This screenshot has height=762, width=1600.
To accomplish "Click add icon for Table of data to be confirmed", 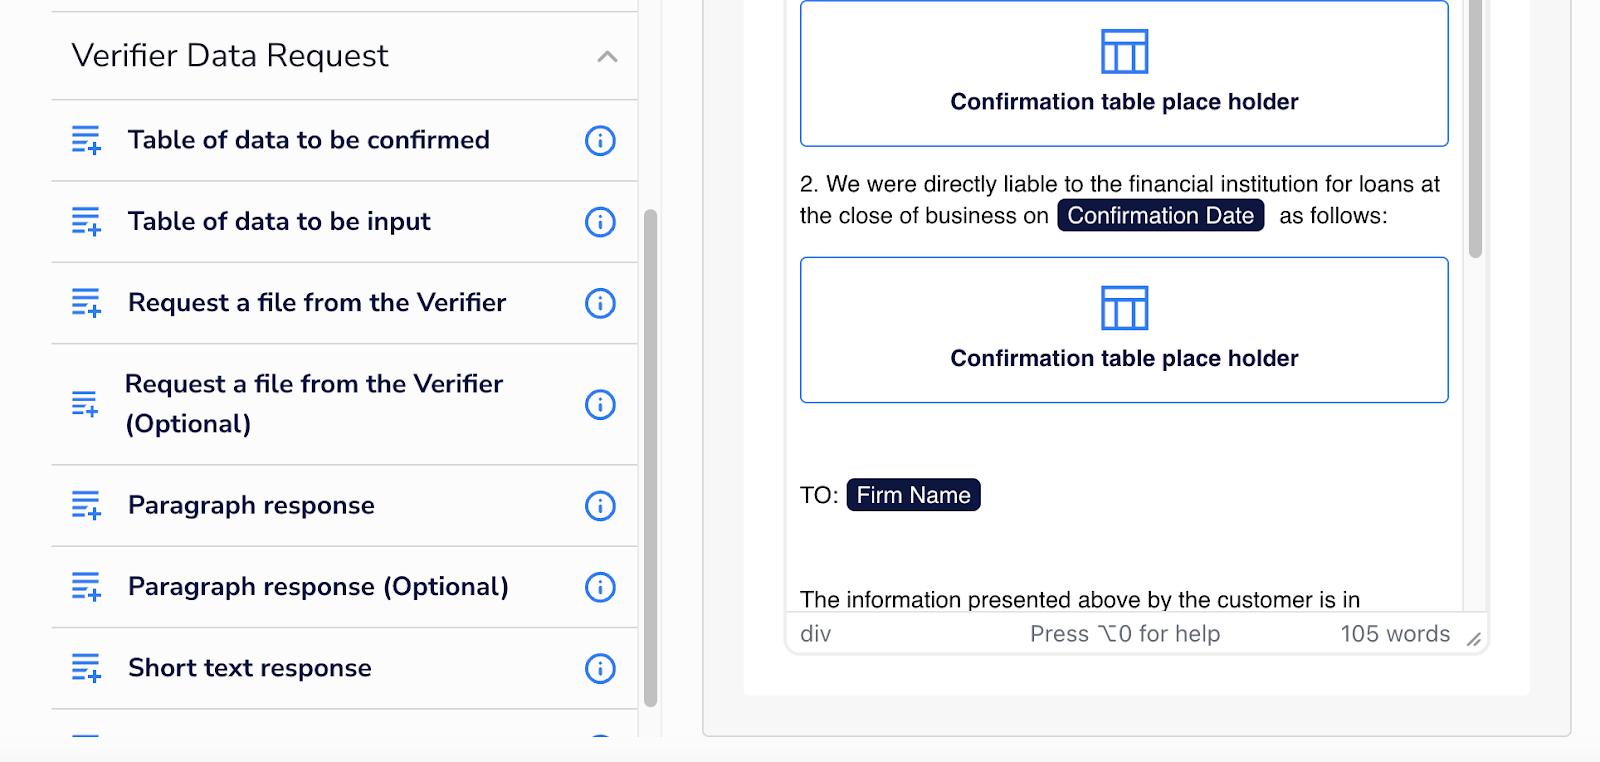I will (x=86, y=140).
